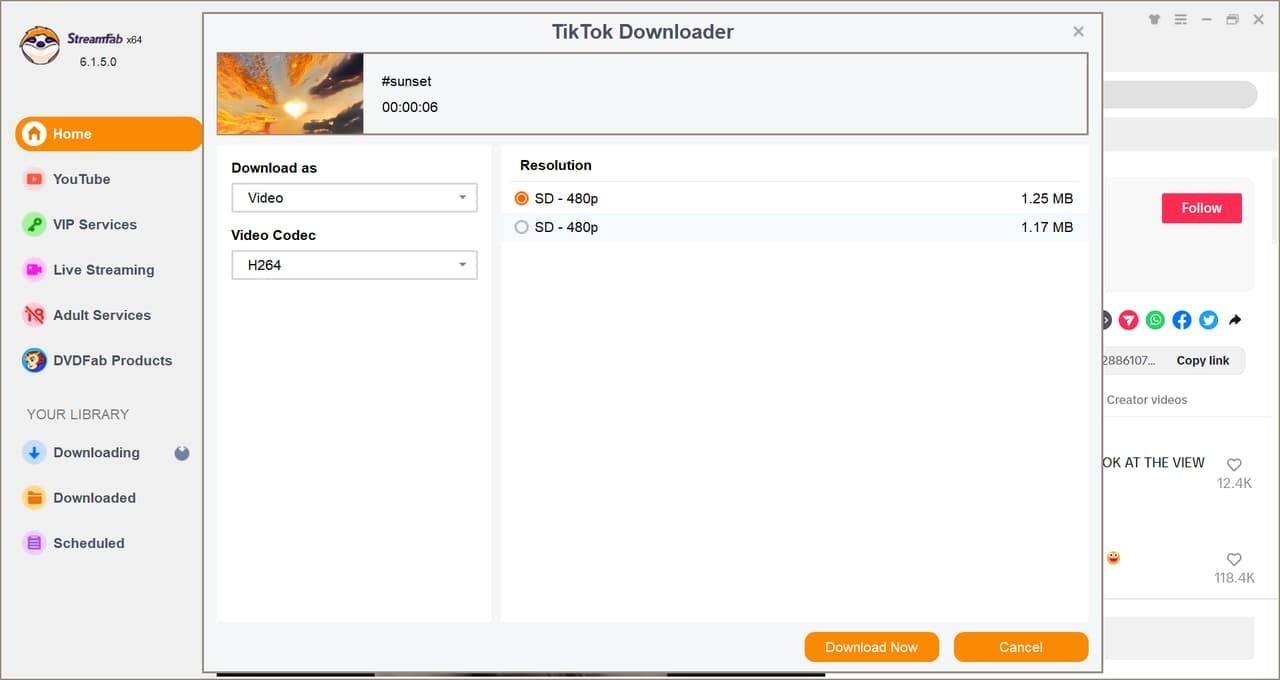Open the Downloaded library list
This screenshot has width=1280, height=680.
94,498
